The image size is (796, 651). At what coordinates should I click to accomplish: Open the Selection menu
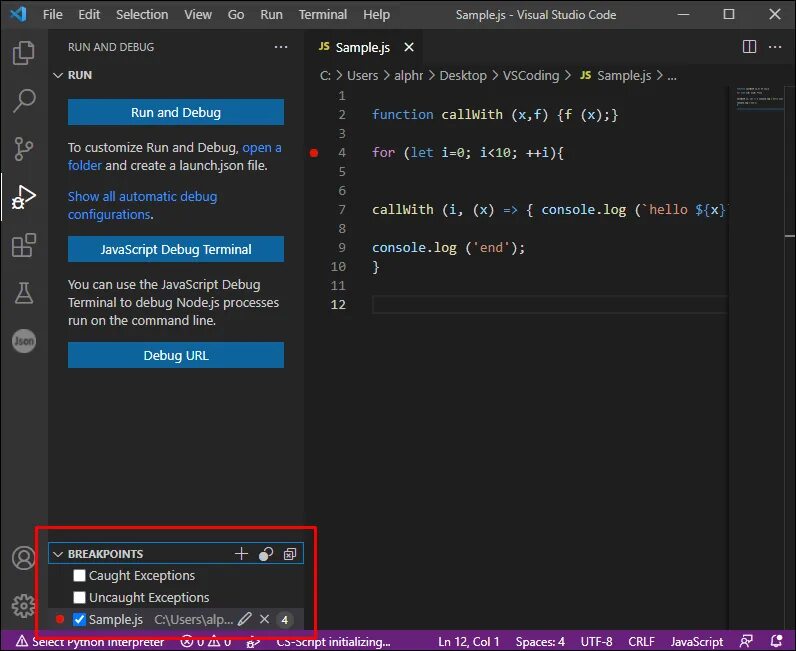142,14
